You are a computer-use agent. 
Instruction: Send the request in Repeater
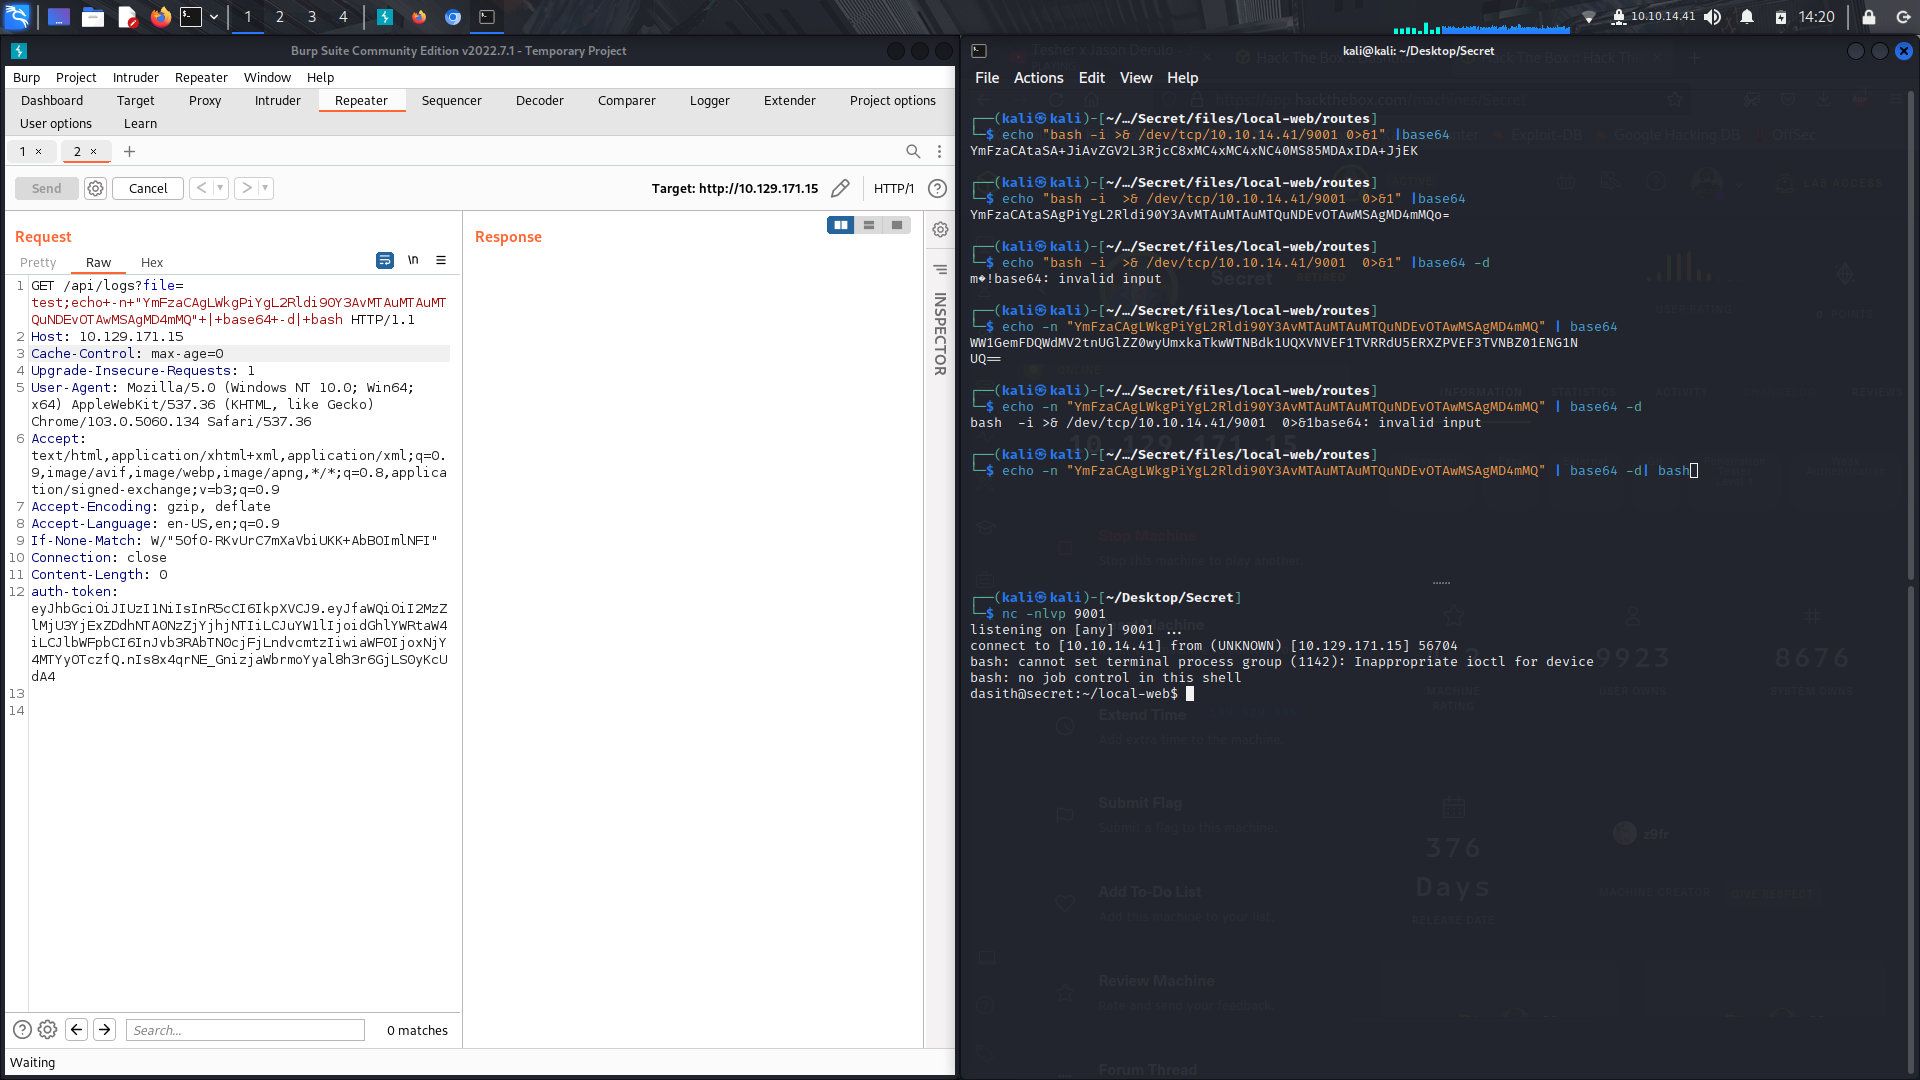coord(46,188)
